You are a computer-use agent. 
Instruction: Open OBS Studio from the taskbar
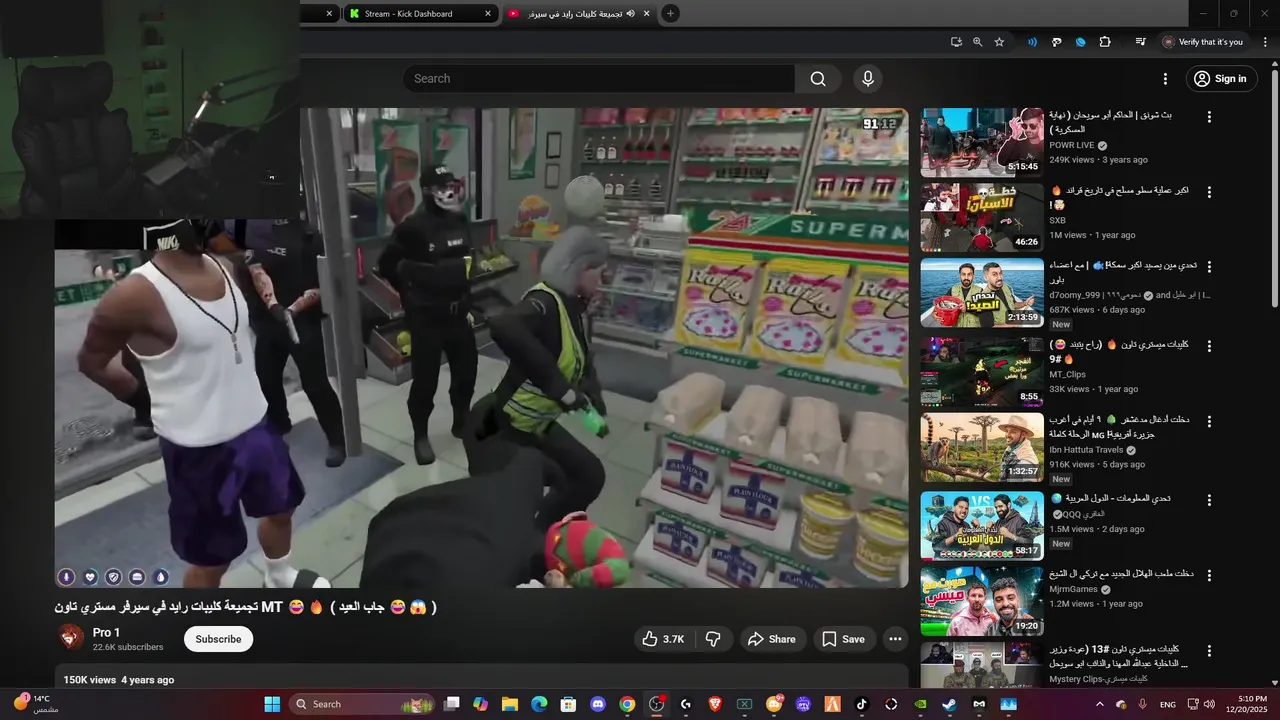656,704
